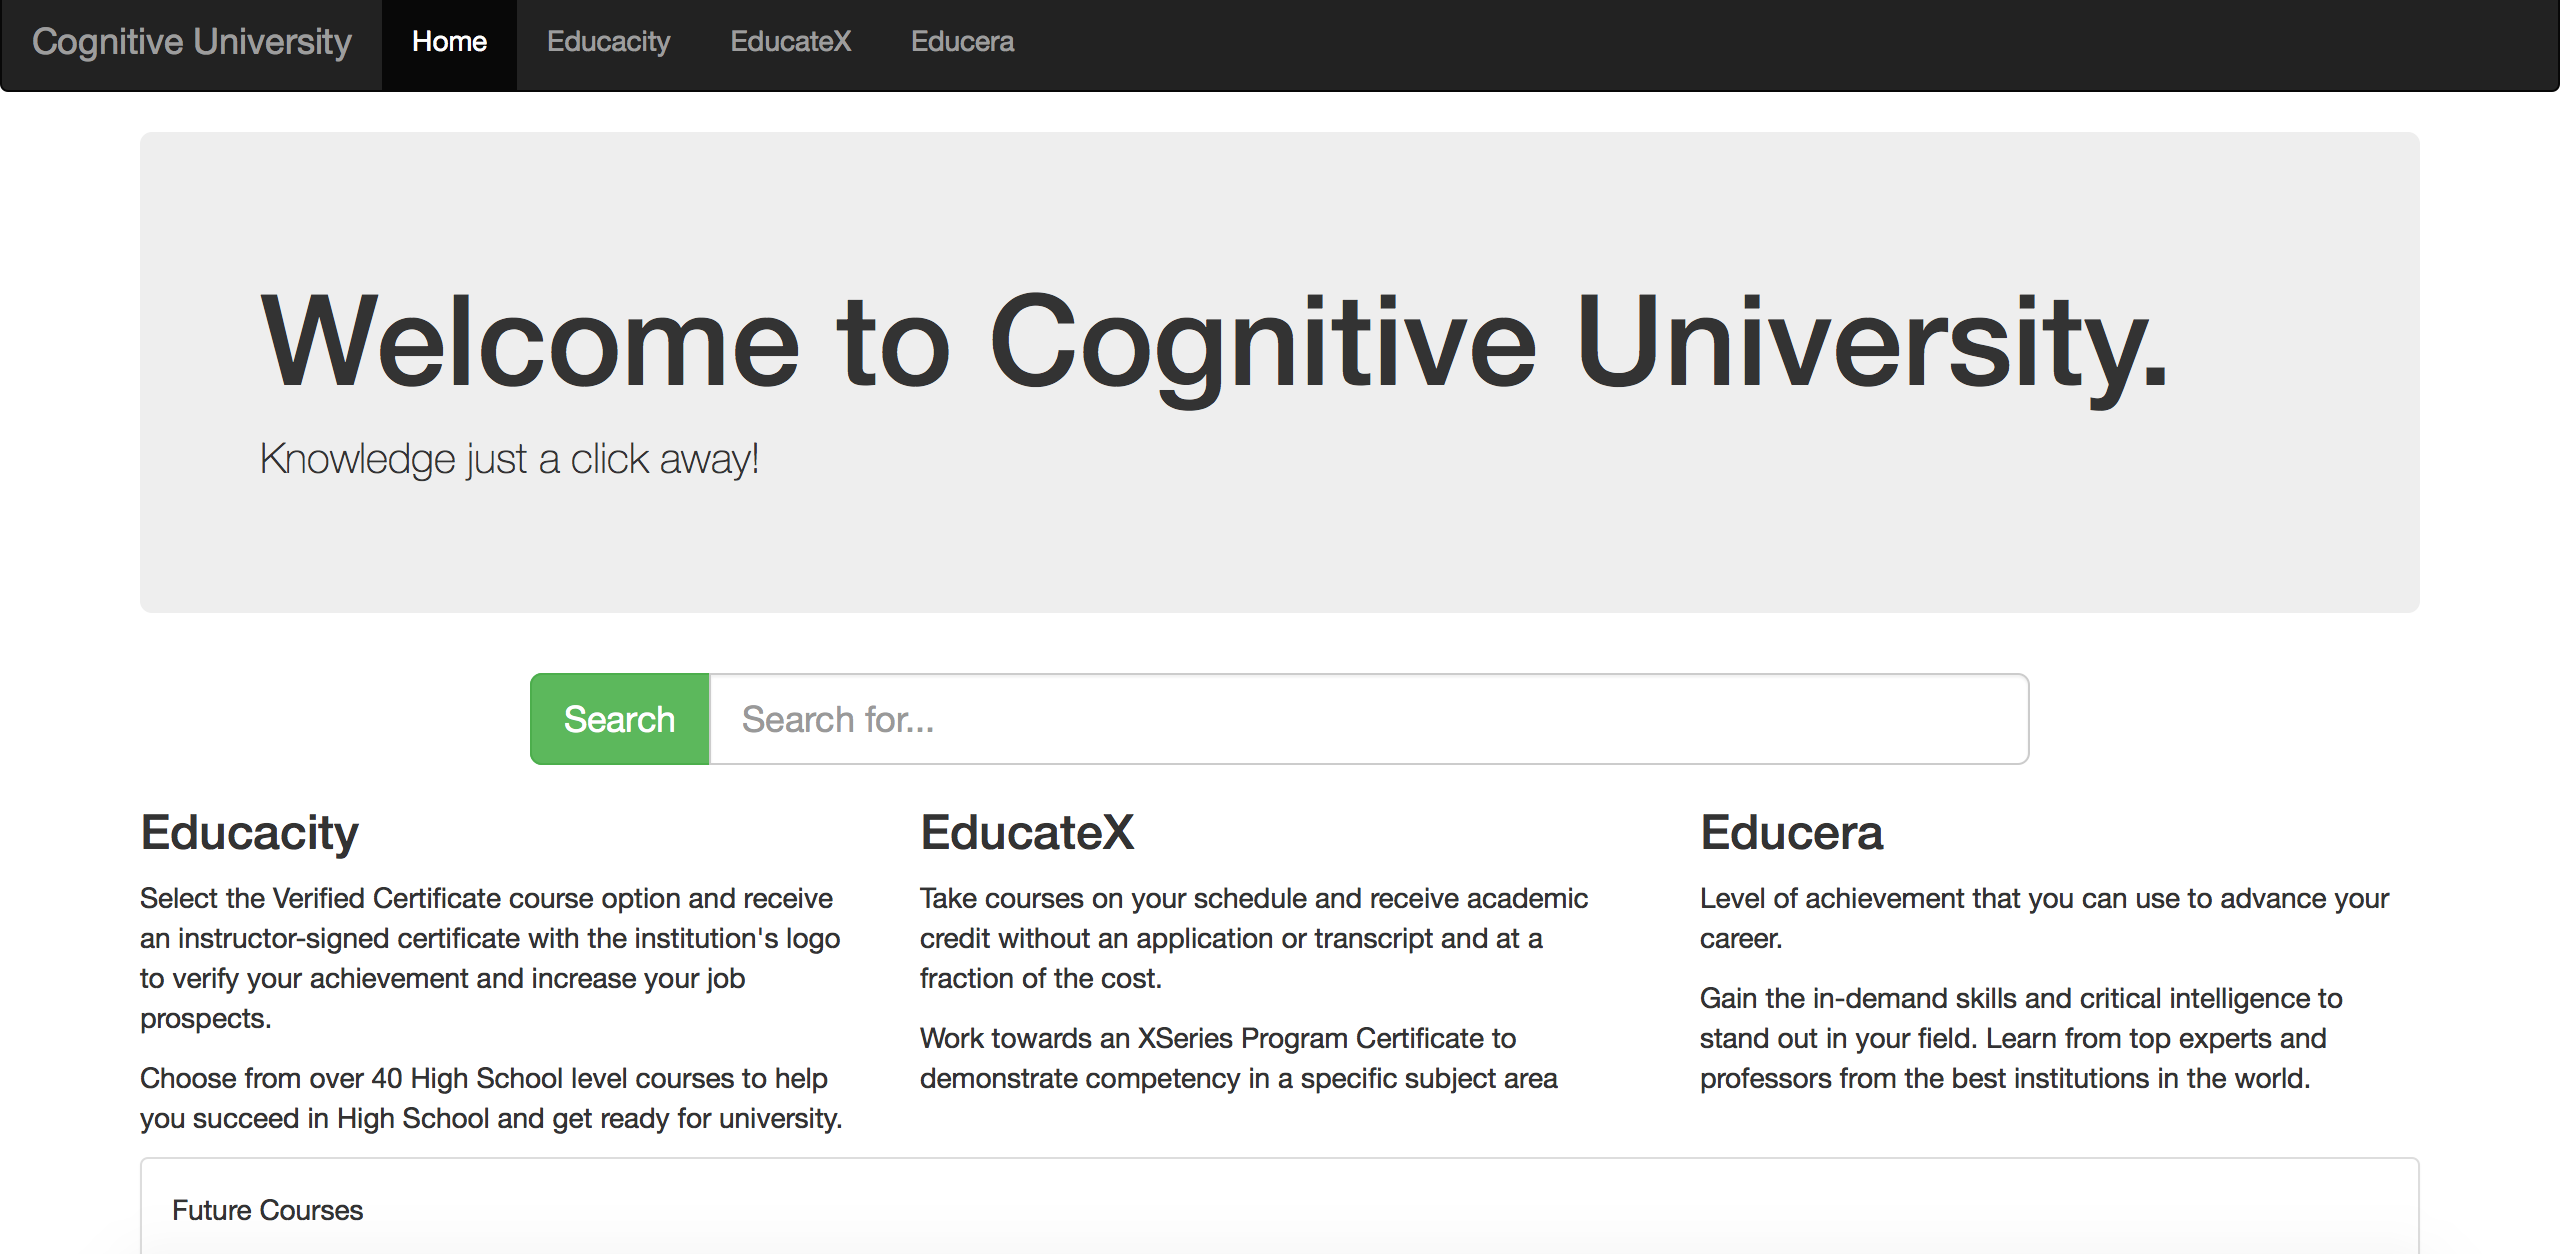Screen dimensions: 2560x1254
Task: Open the Educera navbar item
Action: (x=962, y=42)
